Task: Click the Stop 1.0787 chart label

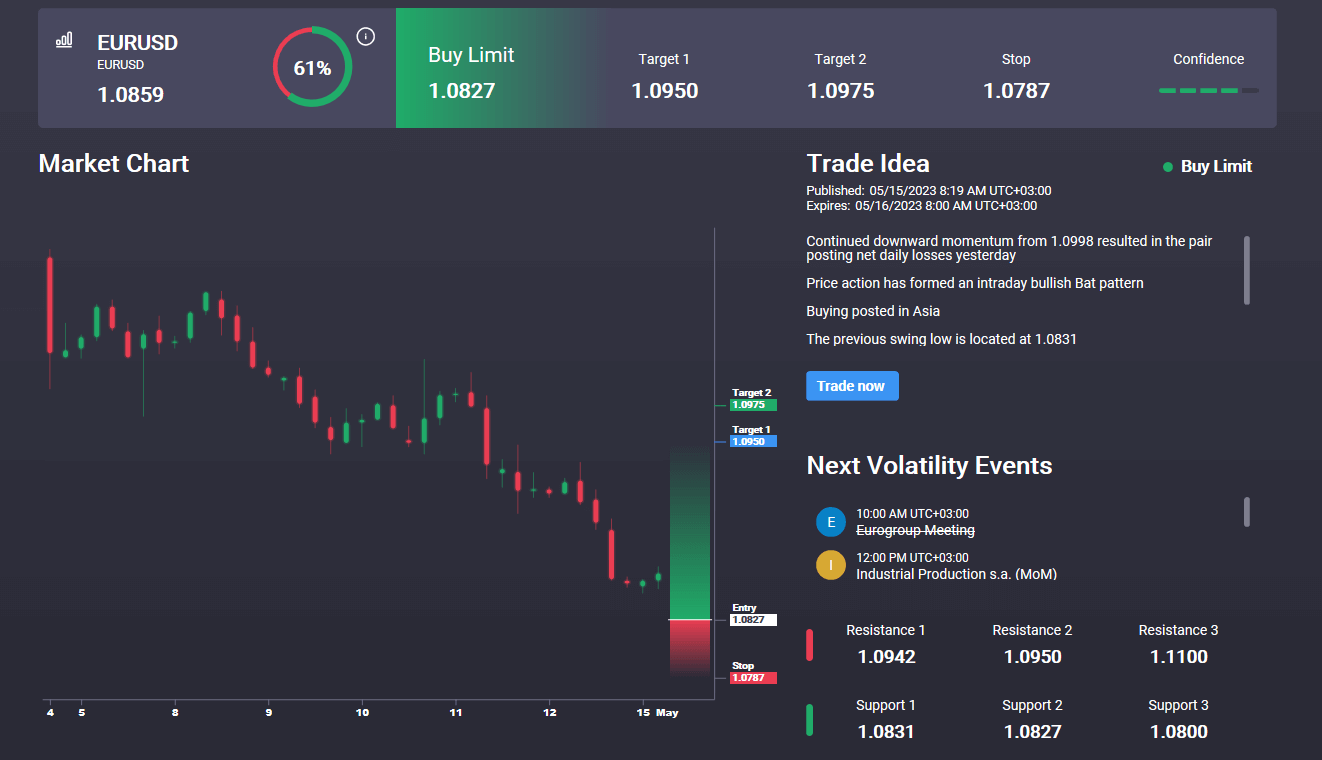Action: click(x=753, y=672)
